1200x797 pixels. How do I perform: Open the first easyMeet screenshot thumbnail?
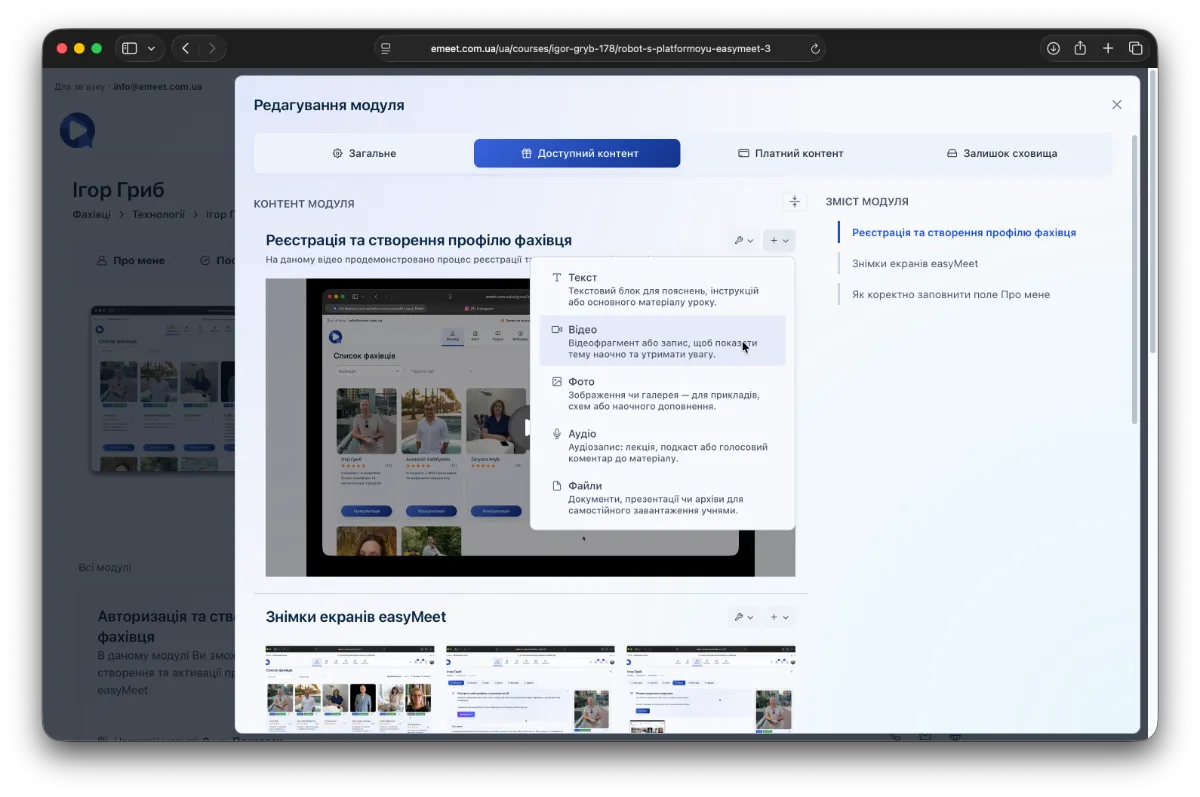click(x=350, y=688)
